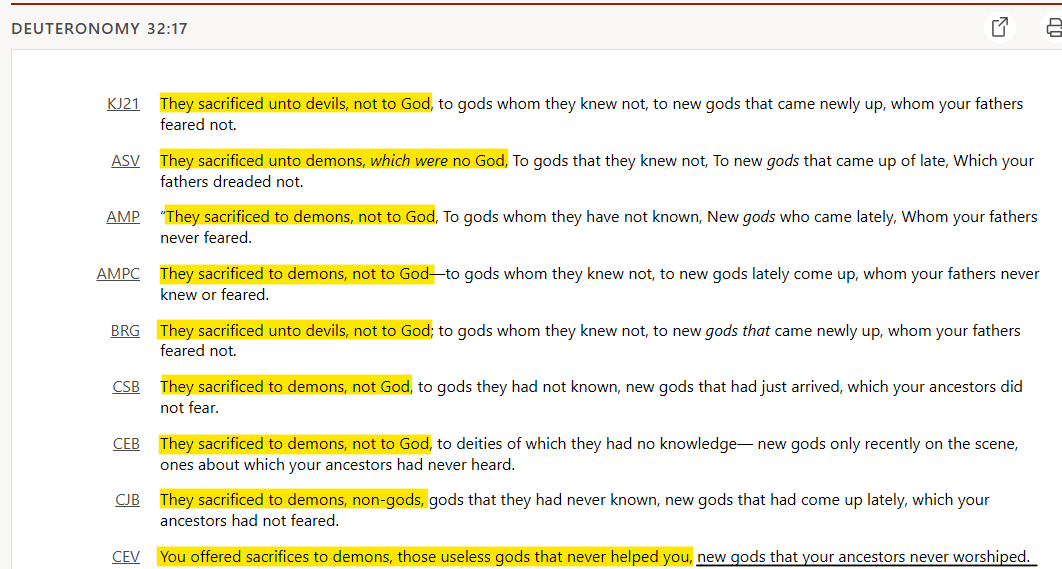Click highlighted 'They sacrificed to demons' in CEB verse

253,444
